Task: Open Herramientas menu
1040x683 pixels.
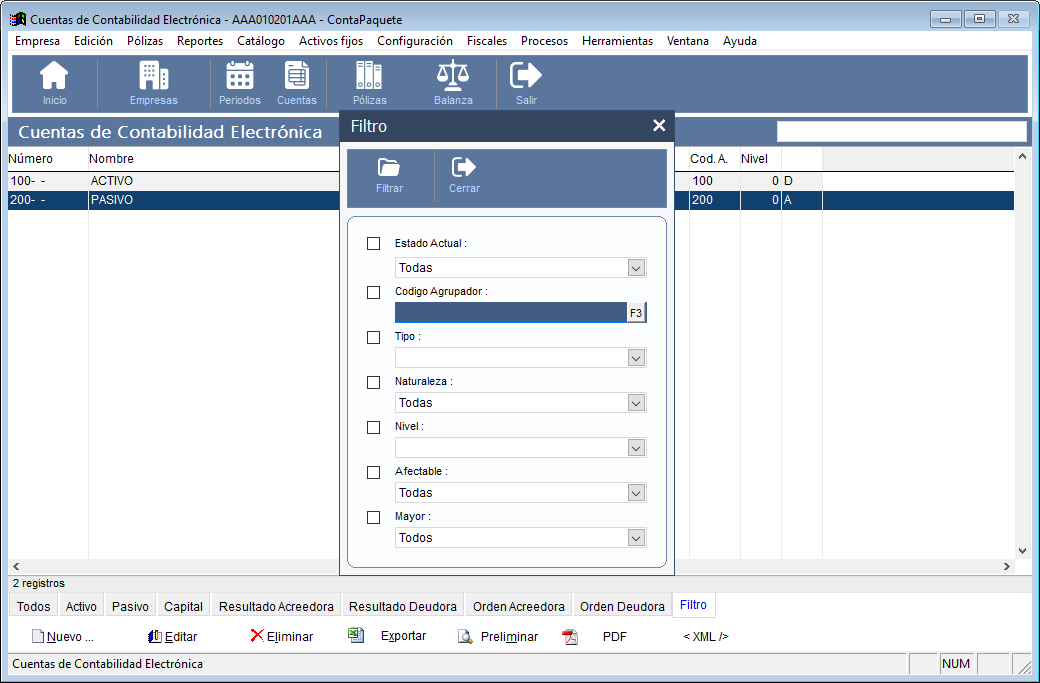Action: 617,41
